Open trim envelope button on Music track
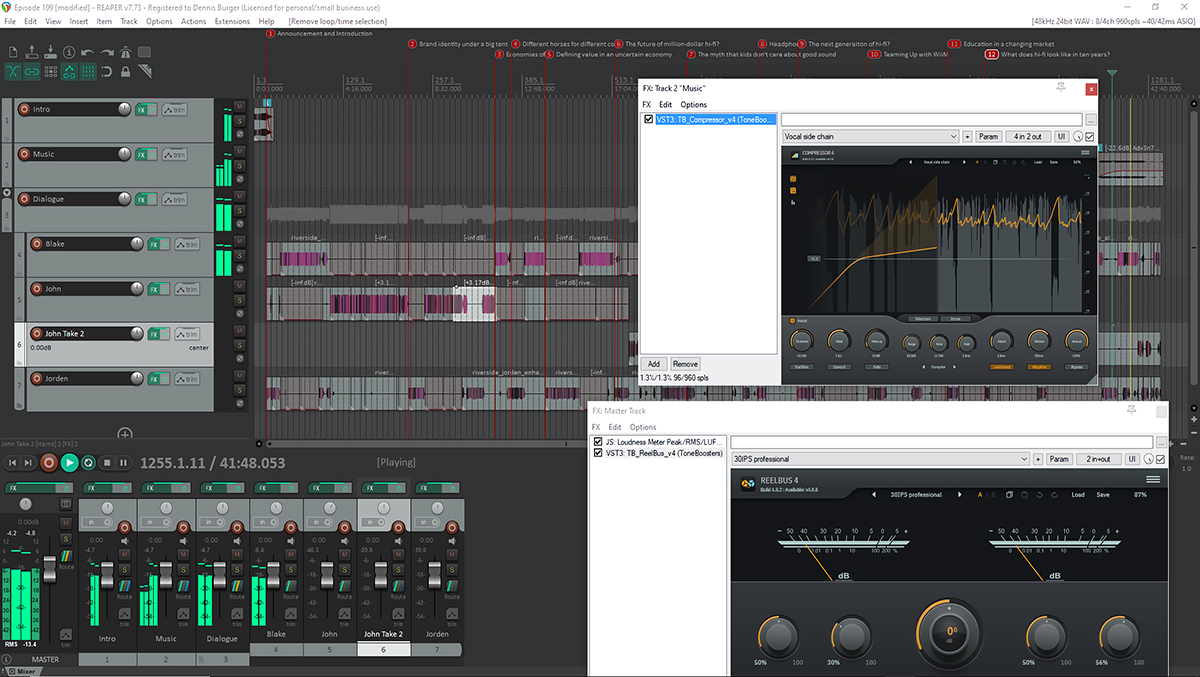This screenshot has width=1200, height=677. [174, 154]
